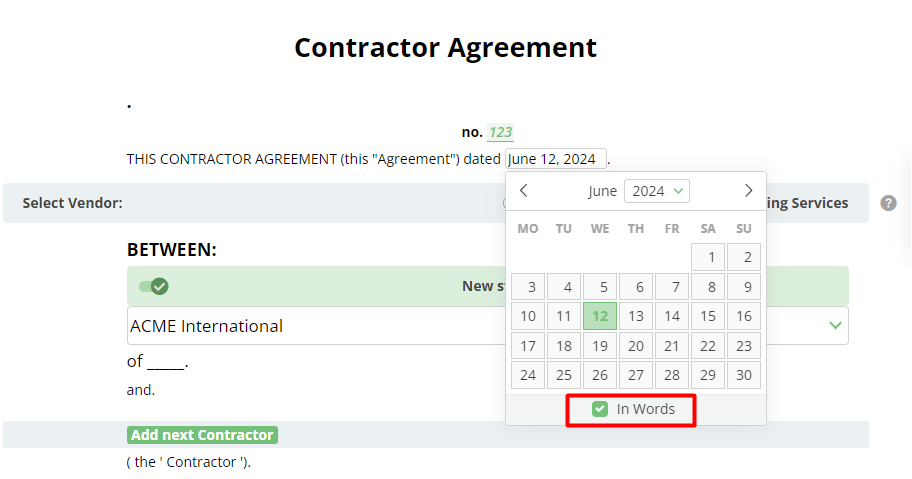Go to next month in calendar
This screenshot has width=912, height=479.
(x=749, y=191)
